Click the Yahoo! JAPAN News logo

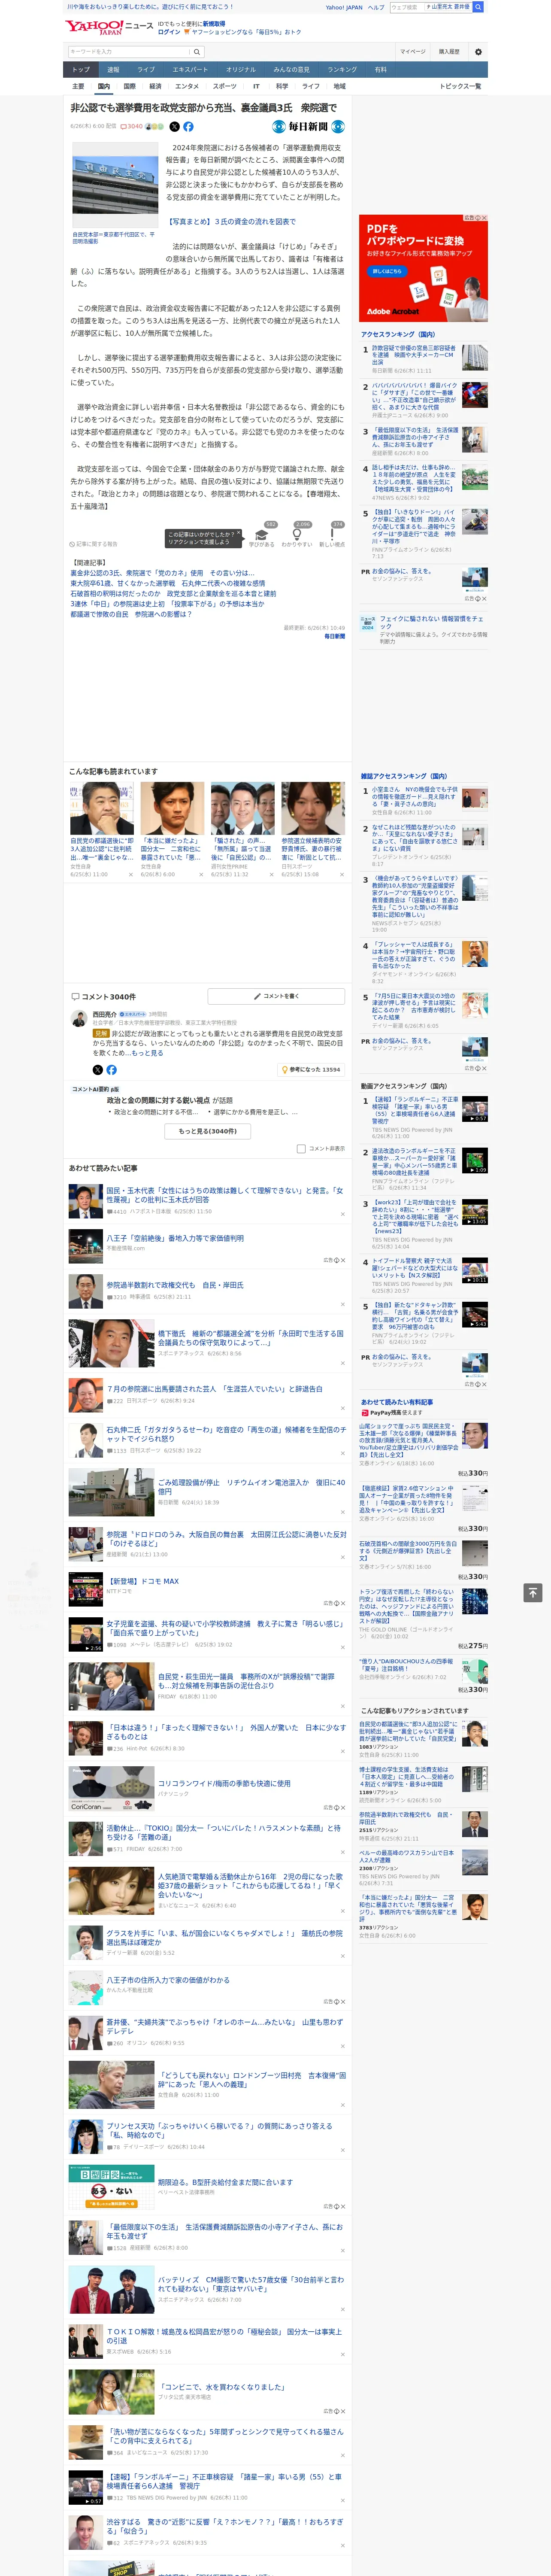point(109,27)
